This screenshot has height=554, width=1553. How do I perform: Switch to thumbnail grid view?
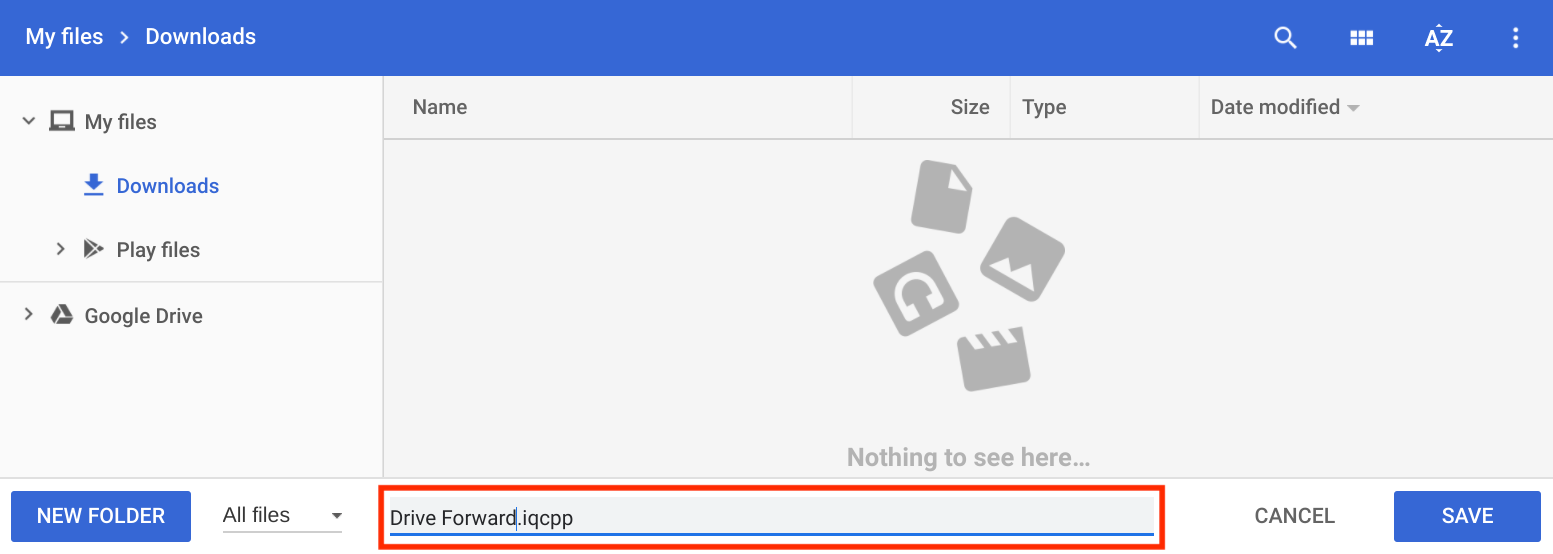[1361, 38]
